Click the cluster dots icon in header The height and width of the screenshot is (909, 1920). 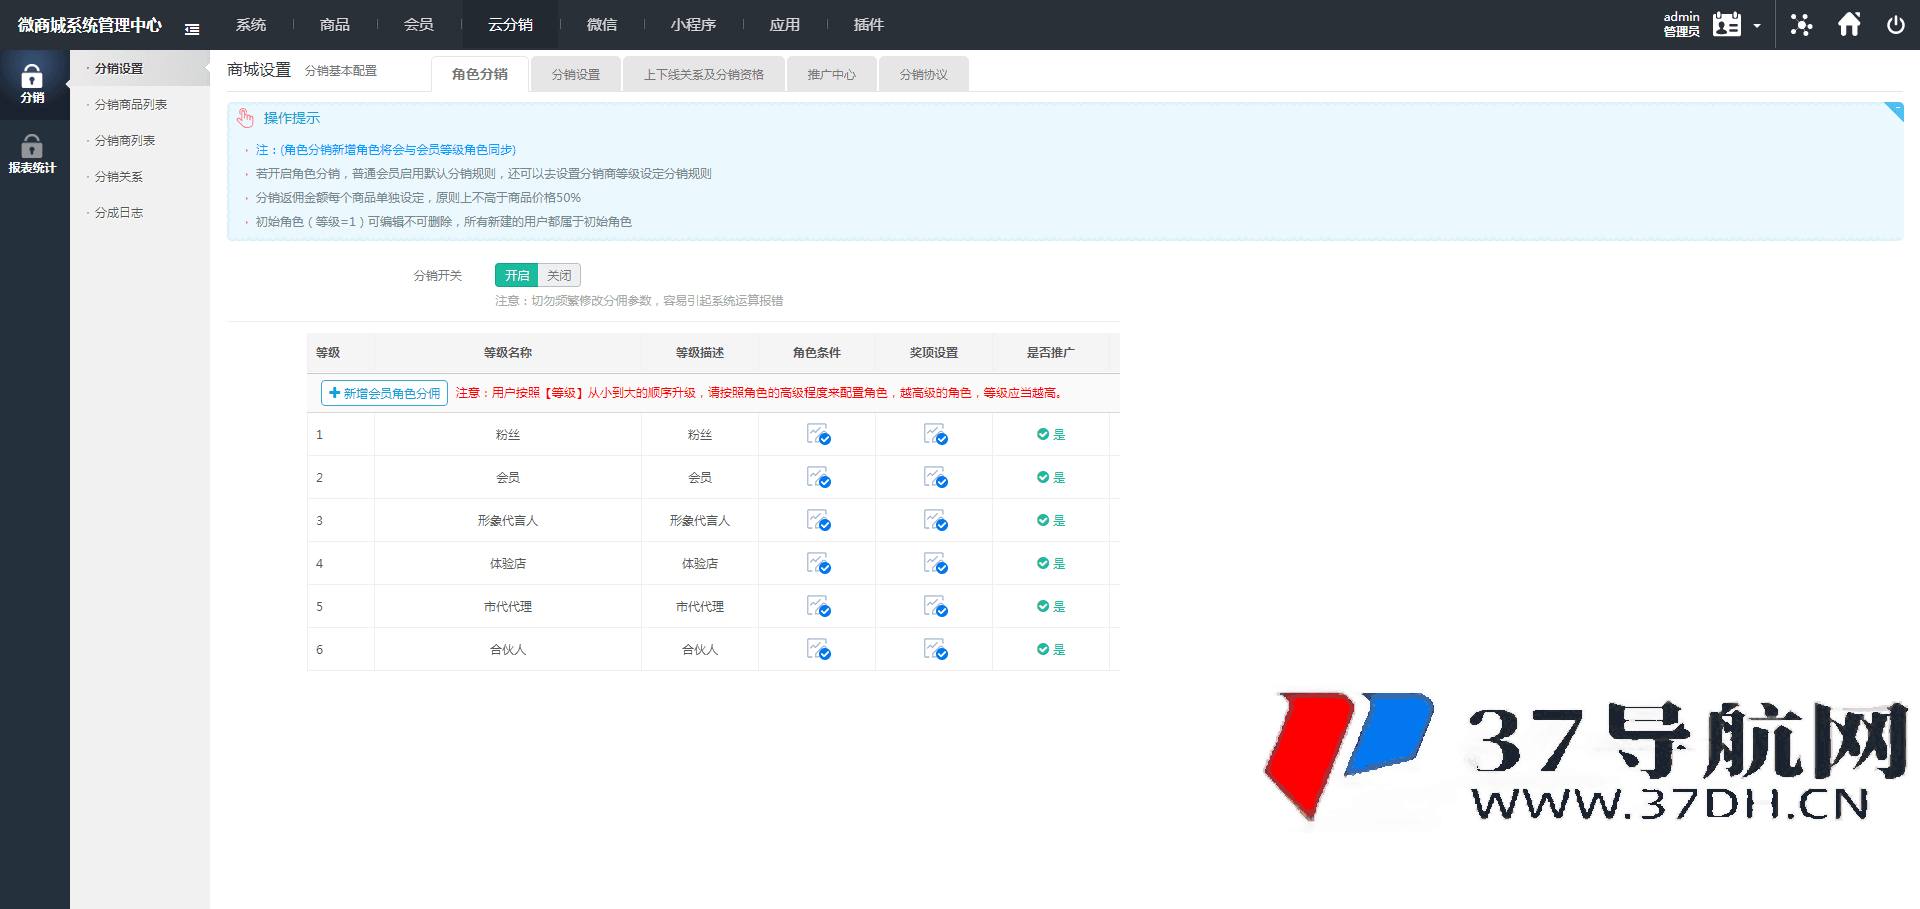click(1801, 25)
